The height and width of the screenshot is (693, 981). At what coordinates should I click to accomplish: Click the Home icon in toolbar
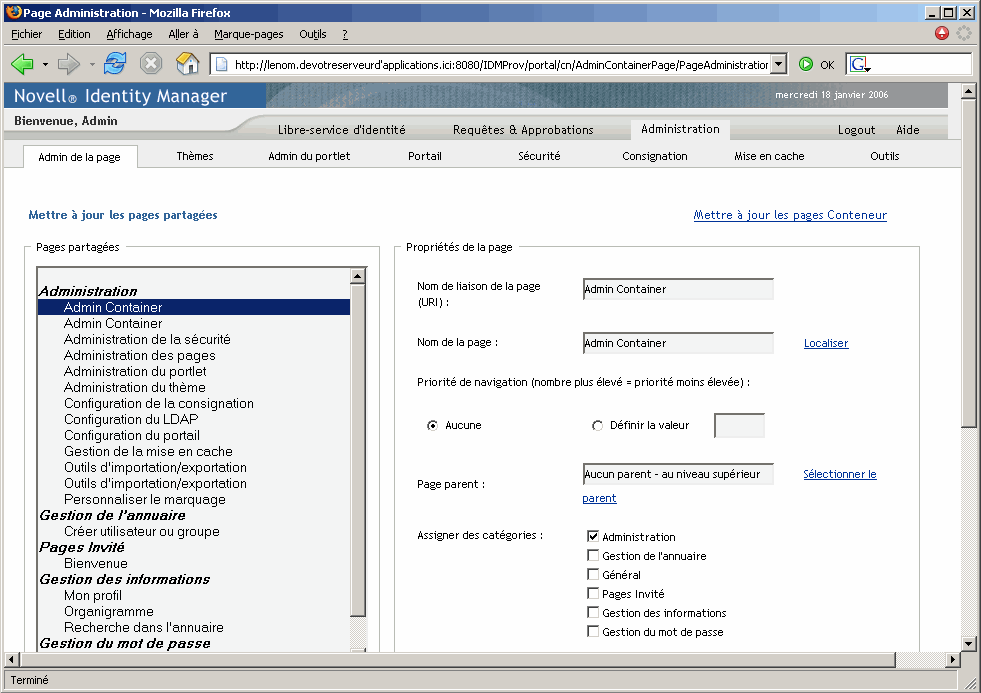[188, 64]
